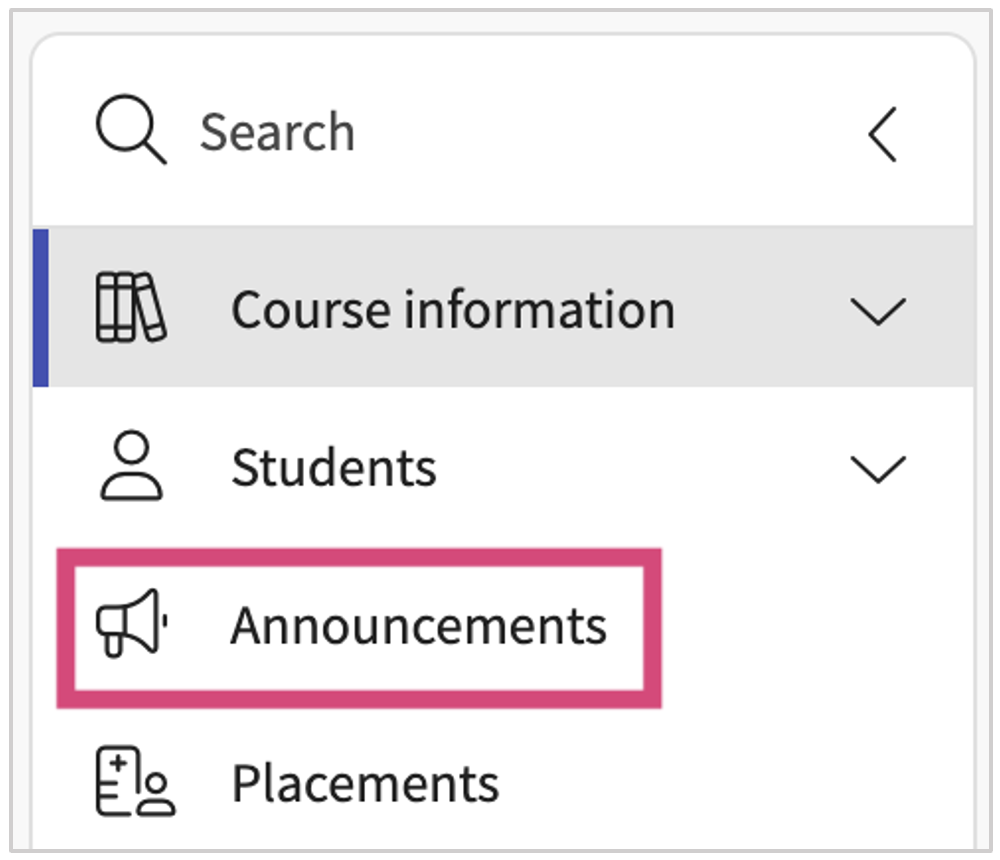Image resolution: width=1000 pixels, height=860 pixels.
Task: Expand the Course information chevron
Action: pyautogui.click(x=878, y=311)
